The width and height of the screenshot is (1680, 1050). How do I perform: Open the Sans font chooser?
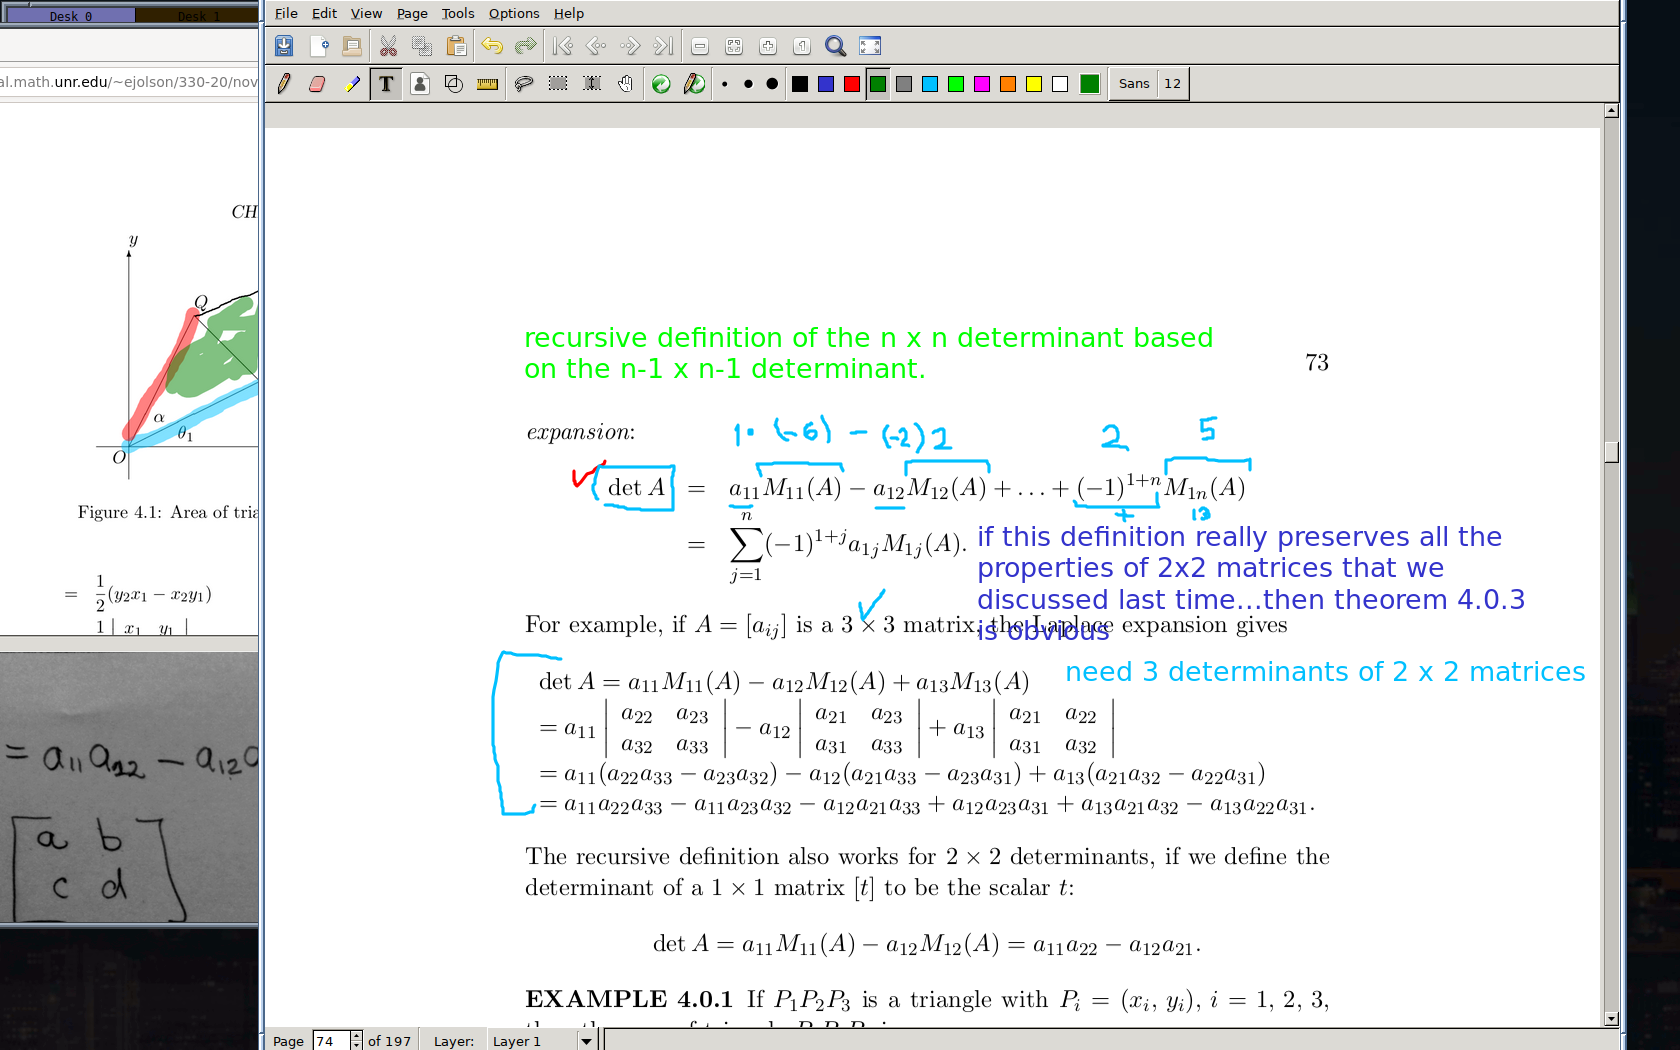pyautogui.click(x=1133, y=84)
